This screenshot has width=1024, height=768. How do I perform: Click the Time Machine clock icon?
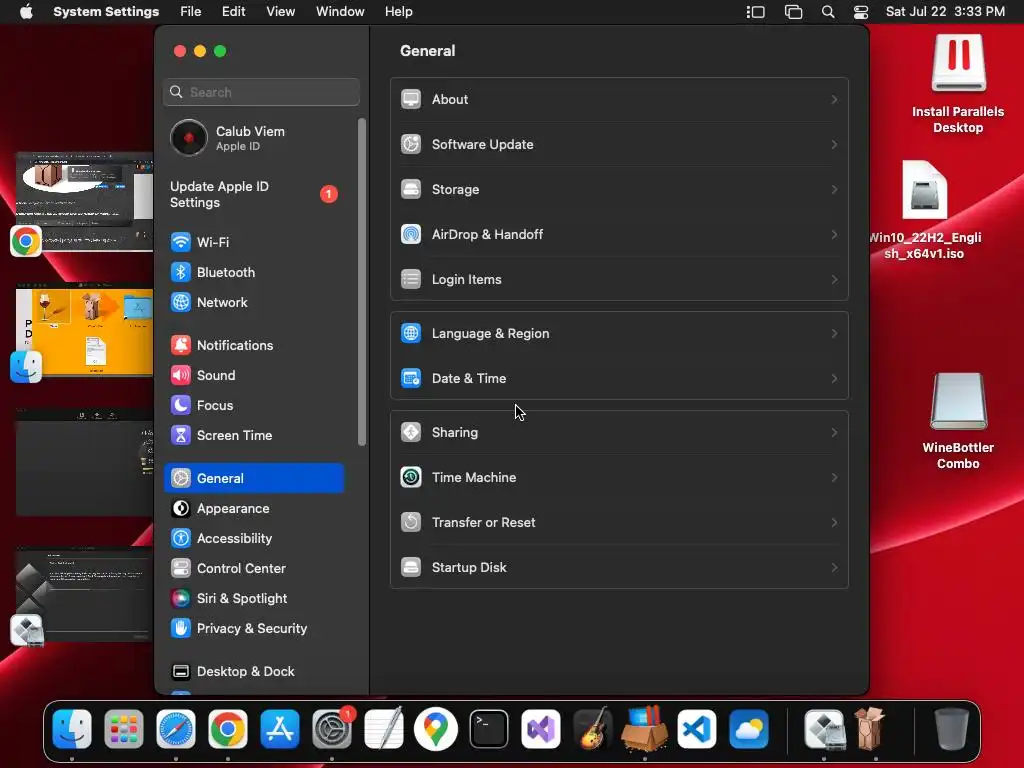[x=411, y=477]
